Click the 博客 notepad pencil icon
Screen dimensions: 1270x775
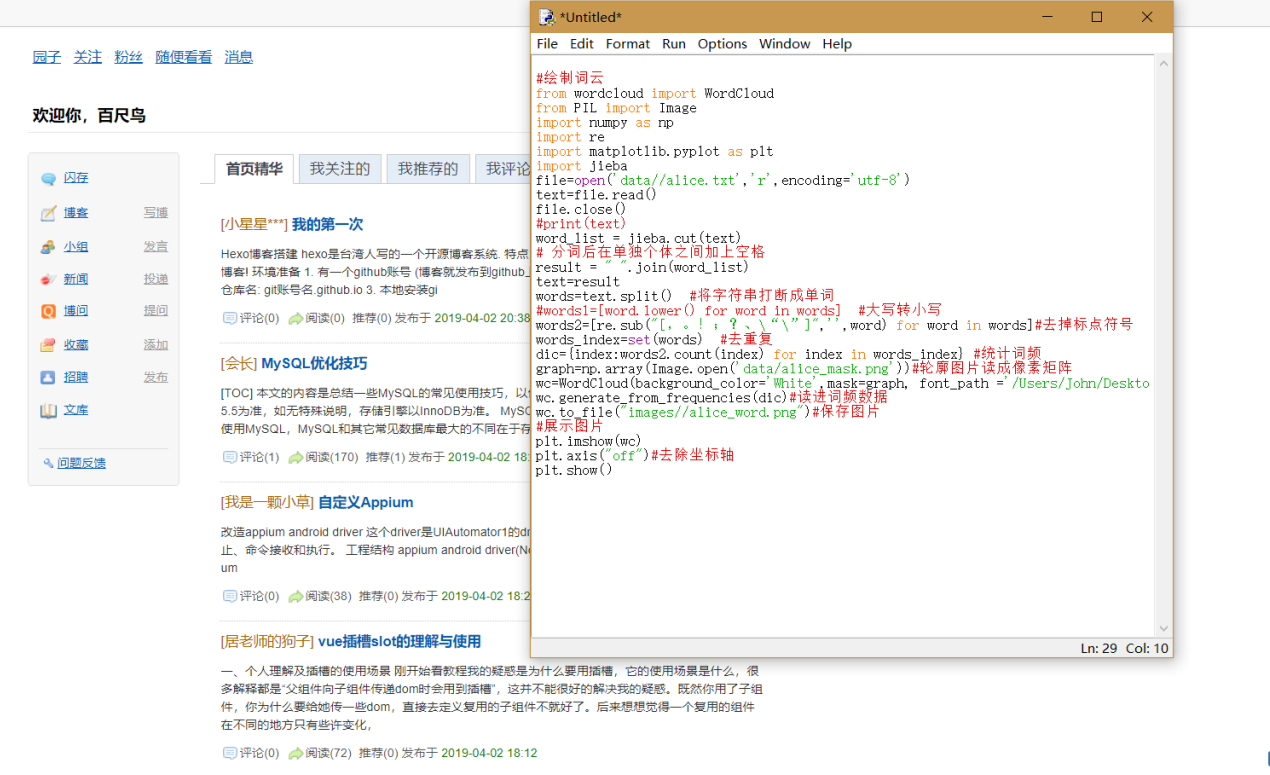[48, 213]
